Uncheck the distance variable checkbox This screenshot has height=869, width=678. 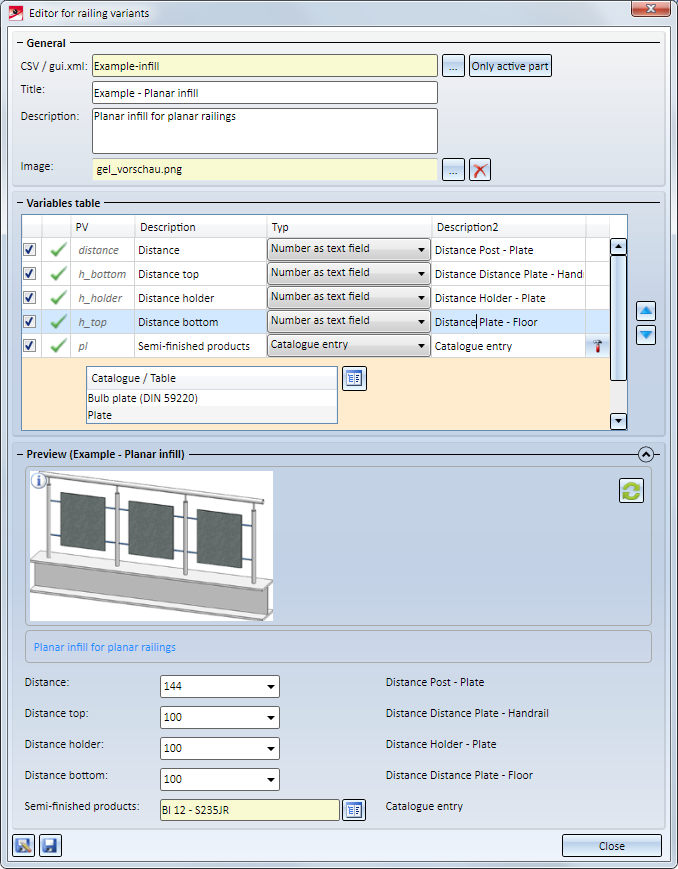point(29,250)
